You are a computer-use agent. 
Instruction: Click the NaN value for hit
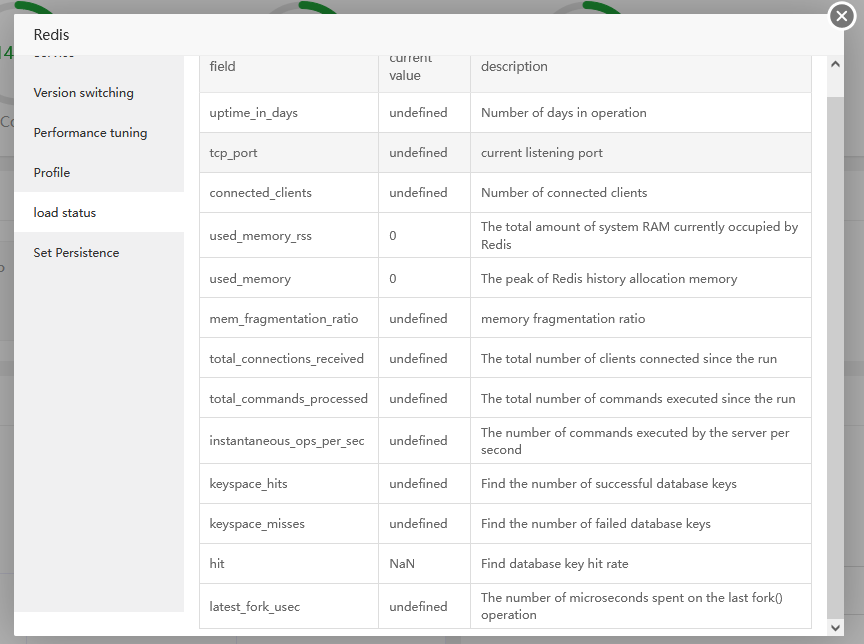[402, 564]
